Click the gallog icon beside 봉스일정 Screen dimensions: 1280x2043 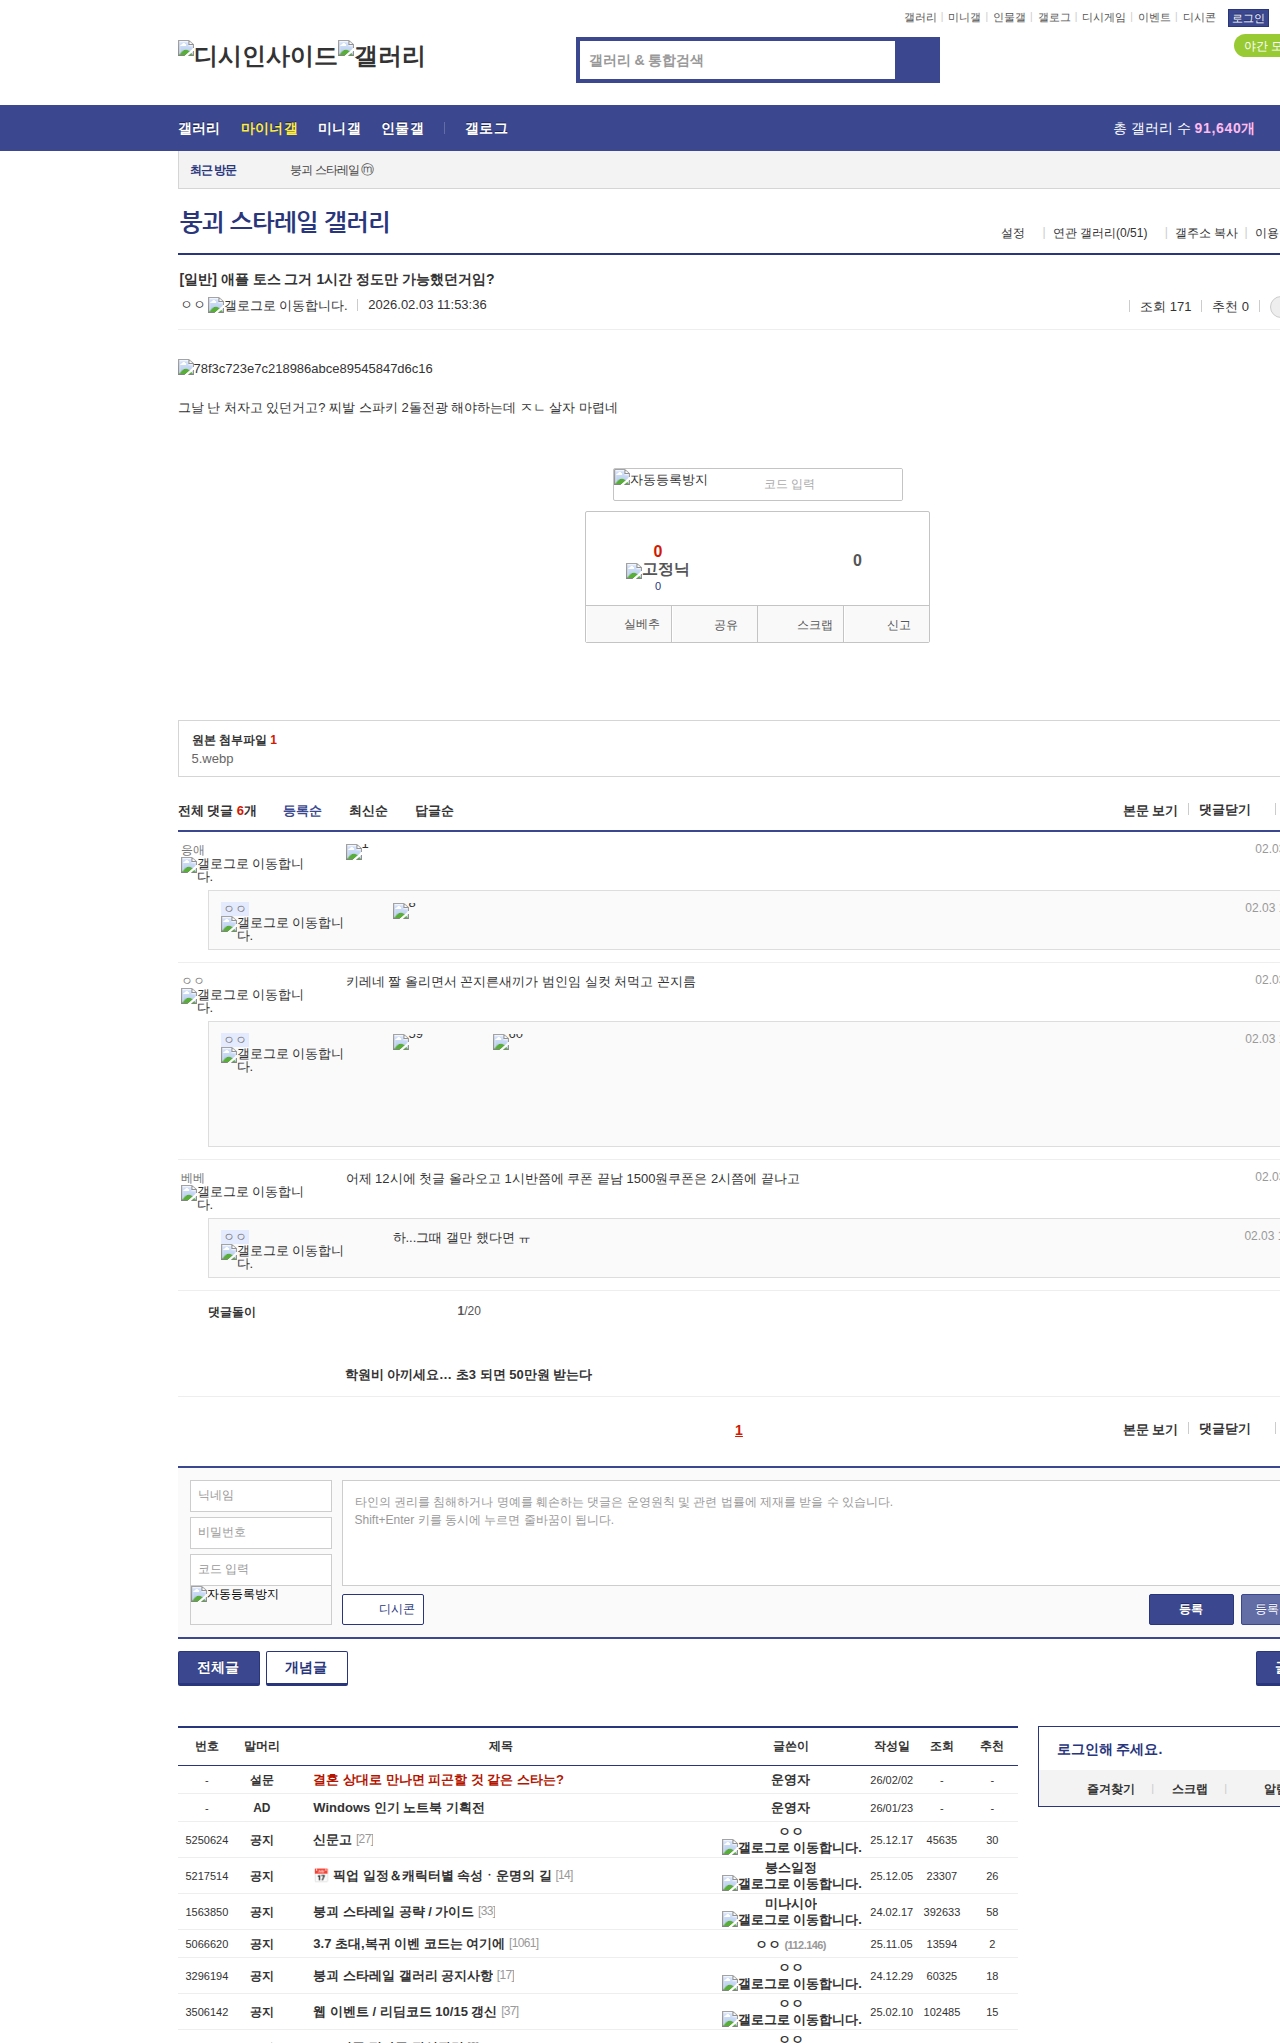click(x=791, y=1884)
